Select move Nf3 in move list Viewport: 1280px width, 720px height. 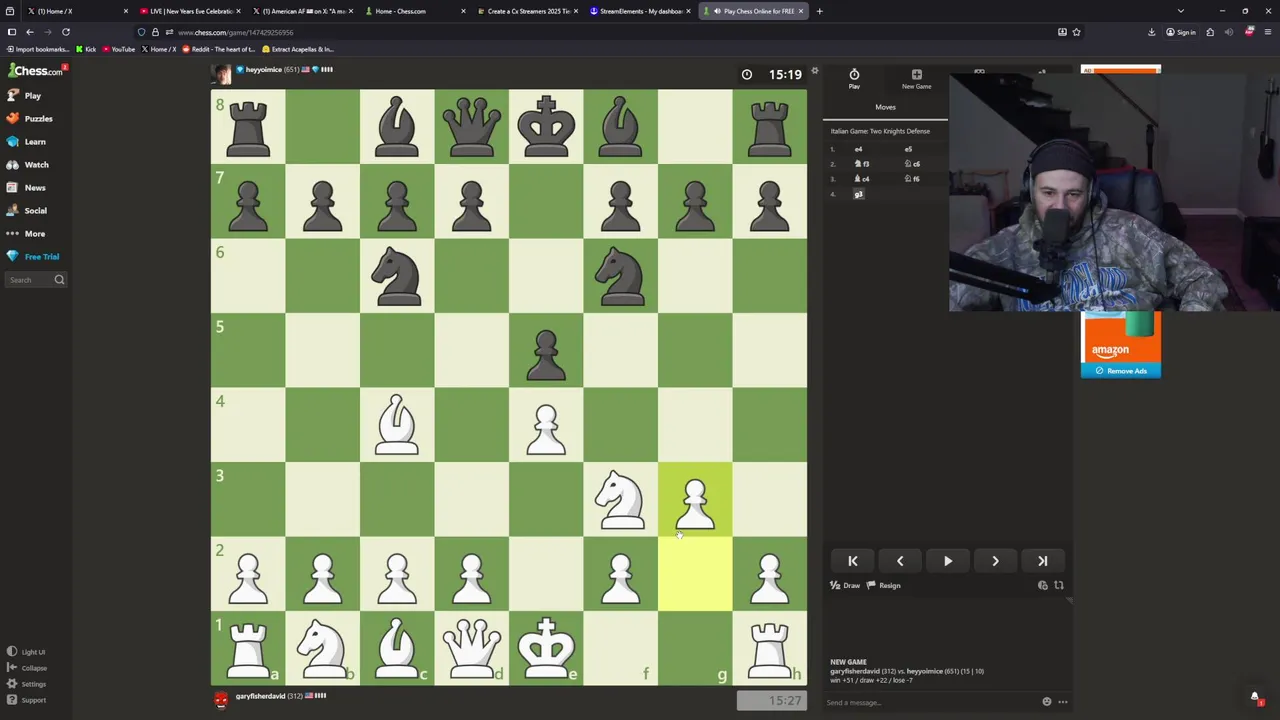pos(861,164)
